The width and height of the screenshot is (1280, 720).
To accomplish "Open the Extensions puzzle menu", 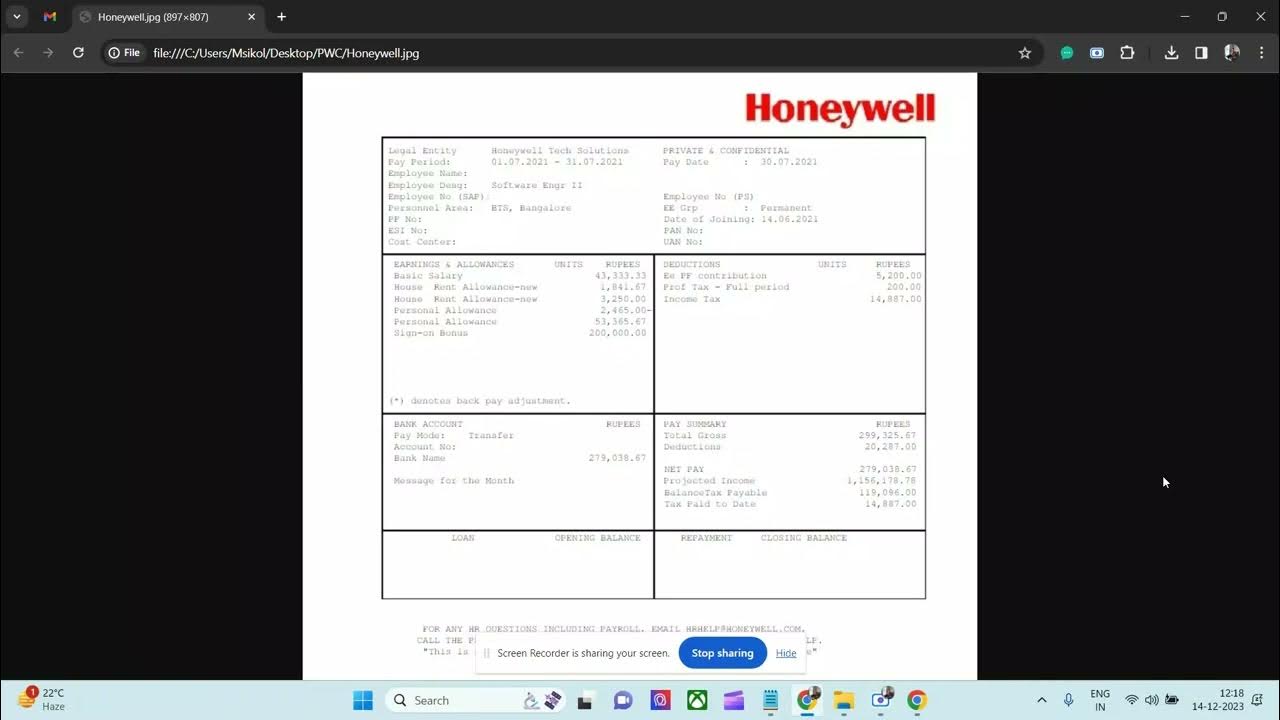I will [x=1127, y=53].
